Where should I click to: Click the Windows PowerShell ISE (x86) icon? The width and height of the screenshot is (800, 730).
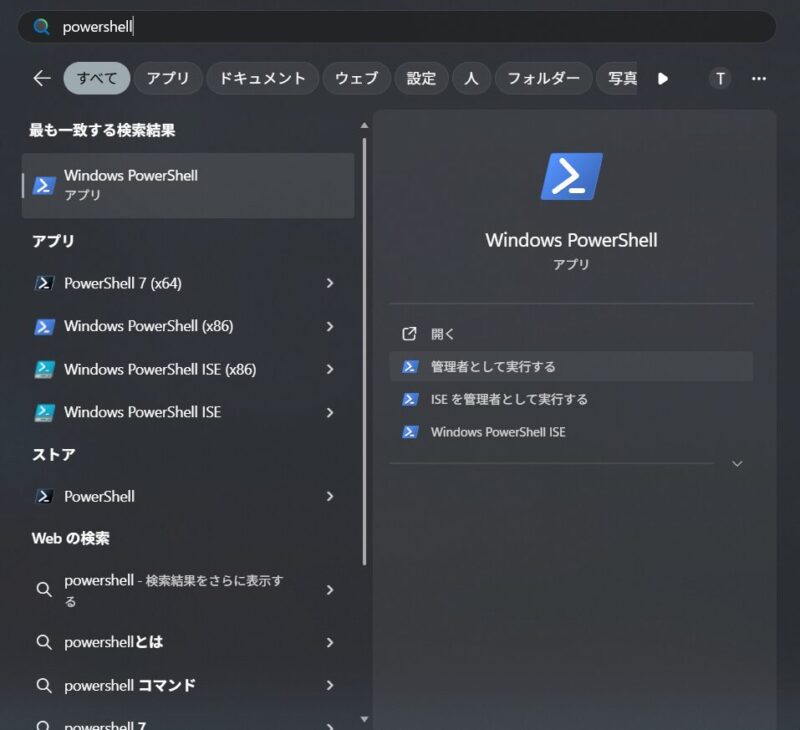pyautogui.click(x=45, y=369)
